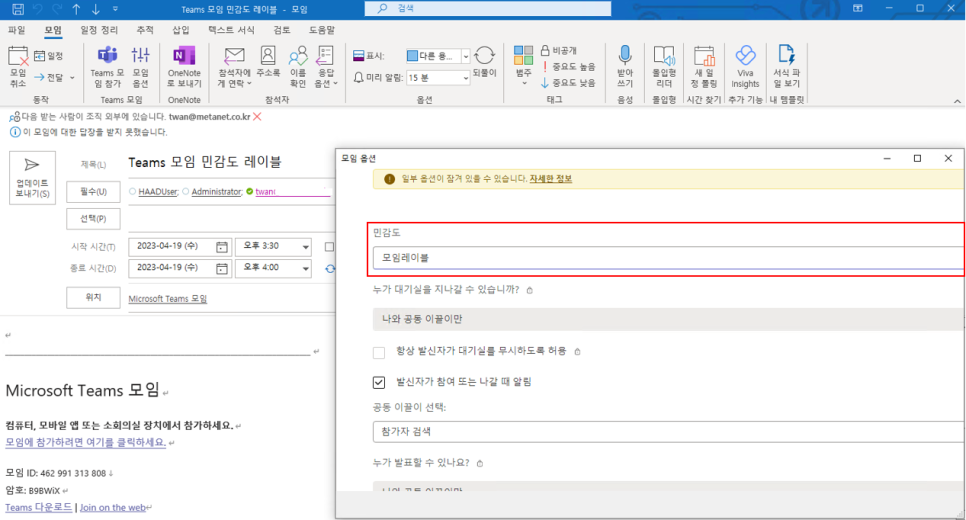Viewport: 966px width, 520px height.
Task: Click the 검색 search box
Action: point(488,9)
